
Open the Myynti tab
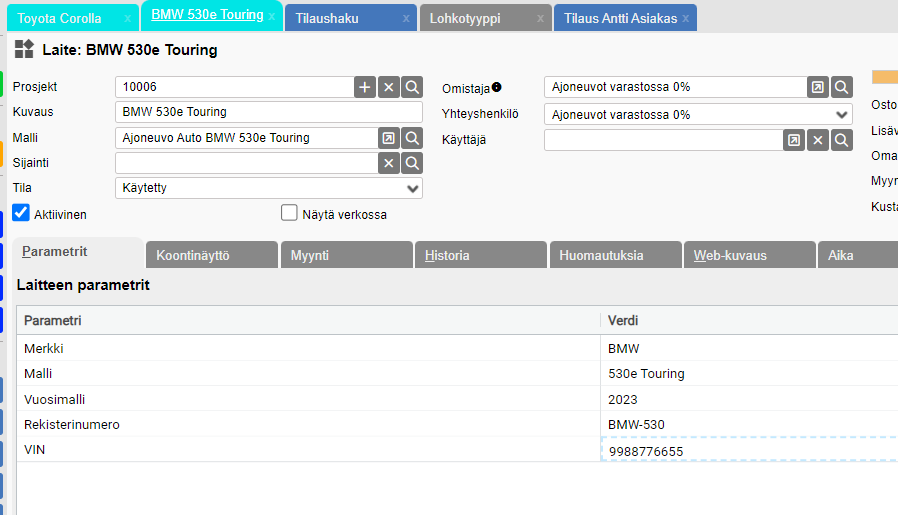(x=346, y=255)
